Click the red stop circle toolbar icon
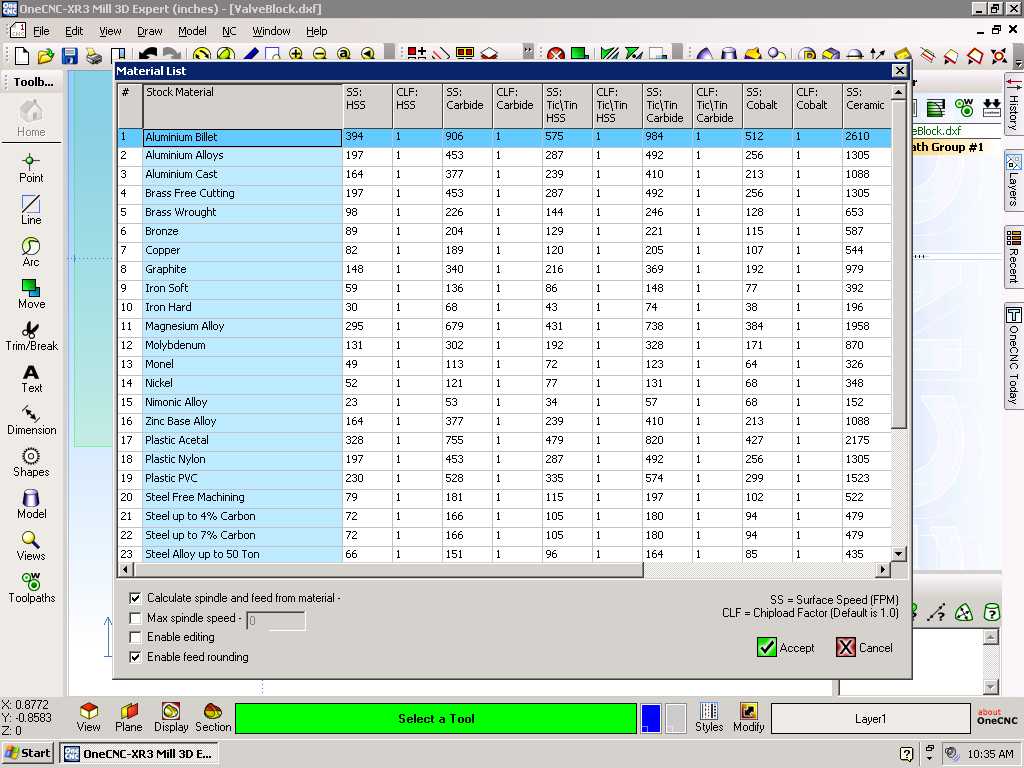 [x=556, y=54]
